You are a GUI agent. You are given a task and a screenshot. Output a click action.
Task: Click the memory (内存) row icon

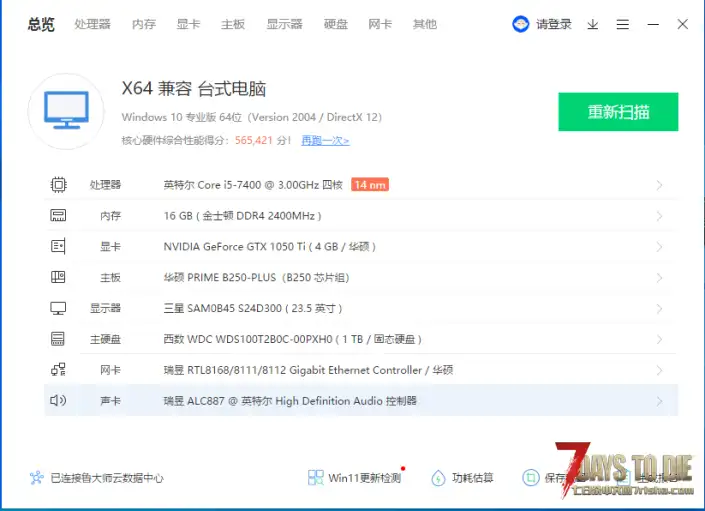click(x=58, y=216)
